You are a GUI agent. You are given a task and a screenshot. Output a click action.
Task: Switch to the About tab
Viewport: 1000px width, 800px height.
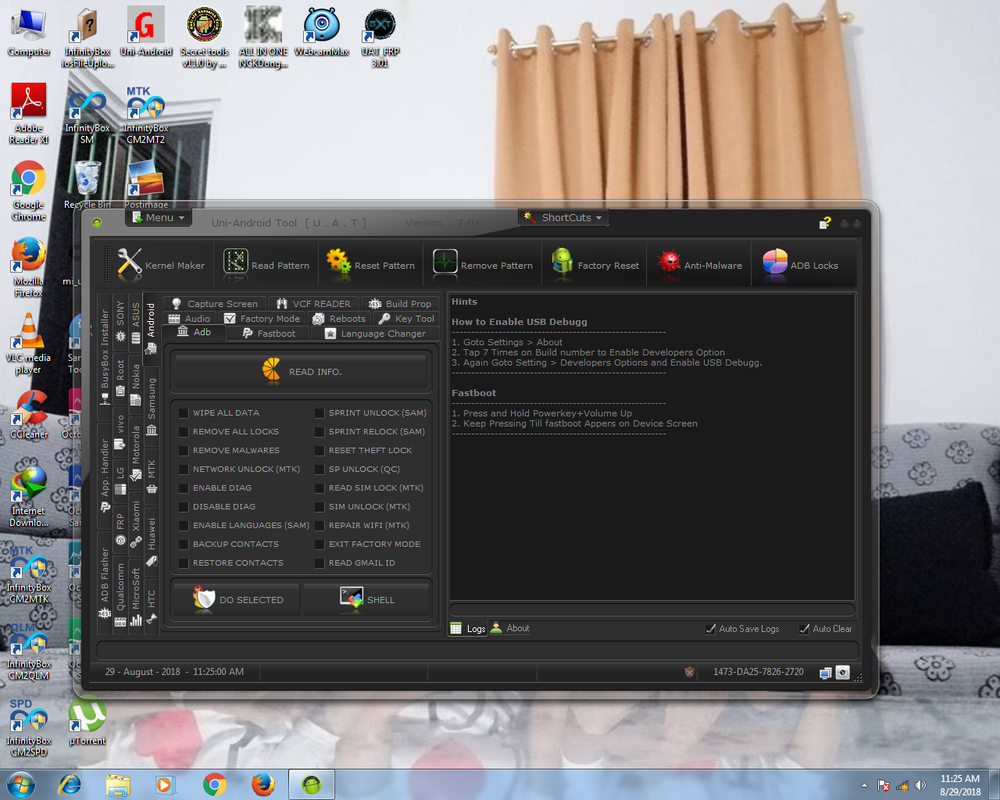[510, 628]
